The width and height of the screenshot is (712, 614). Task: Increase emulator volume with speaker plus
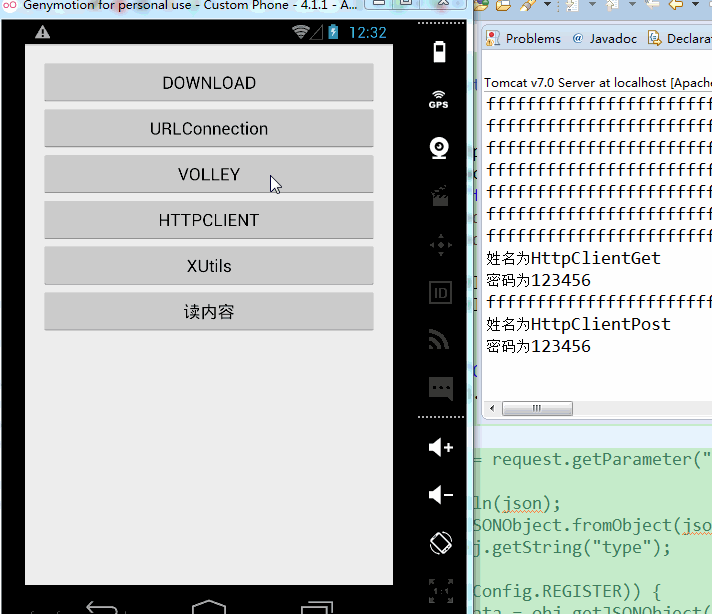coord(441,447)
